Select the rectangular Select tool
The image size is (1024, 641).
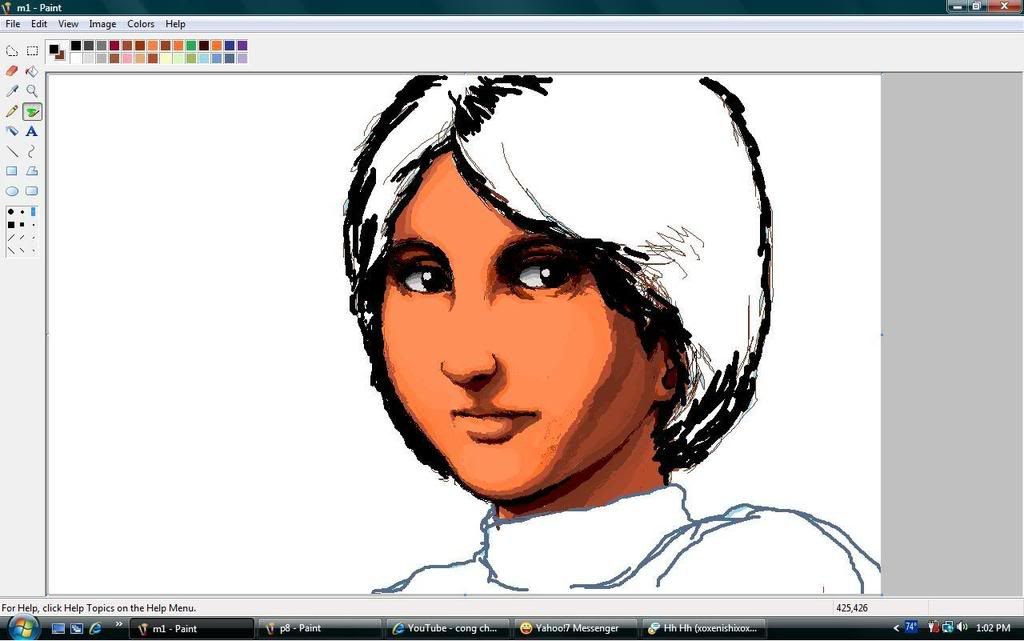coord(32,50)
